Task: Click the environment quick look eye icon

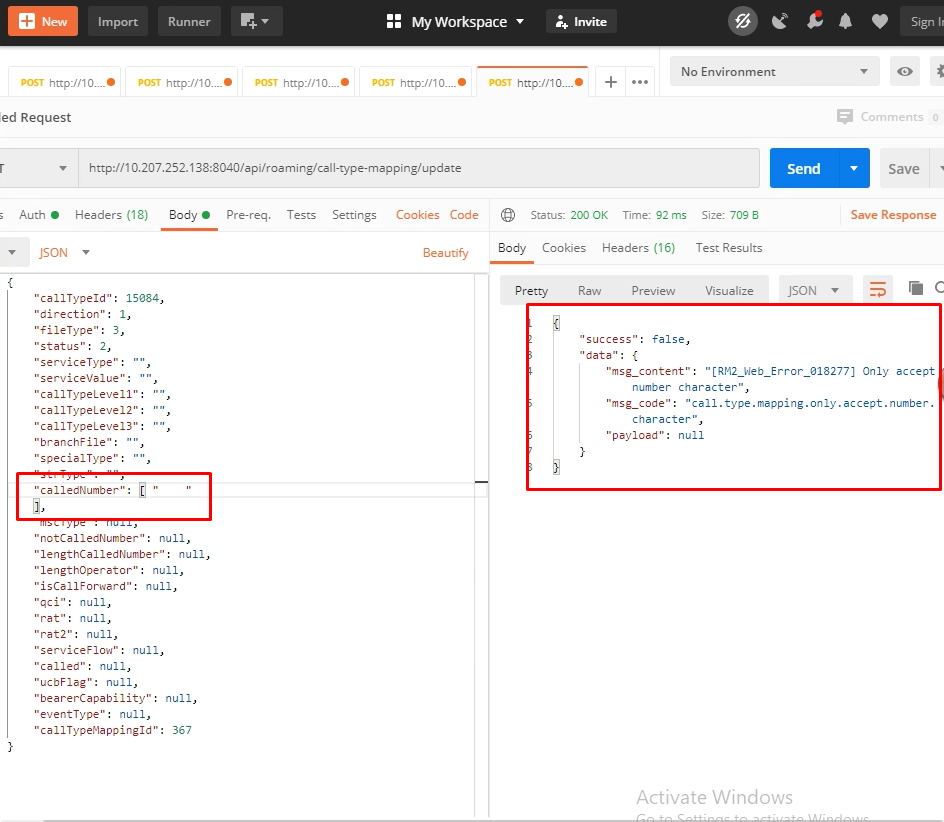Action: [x=905, y=72]
